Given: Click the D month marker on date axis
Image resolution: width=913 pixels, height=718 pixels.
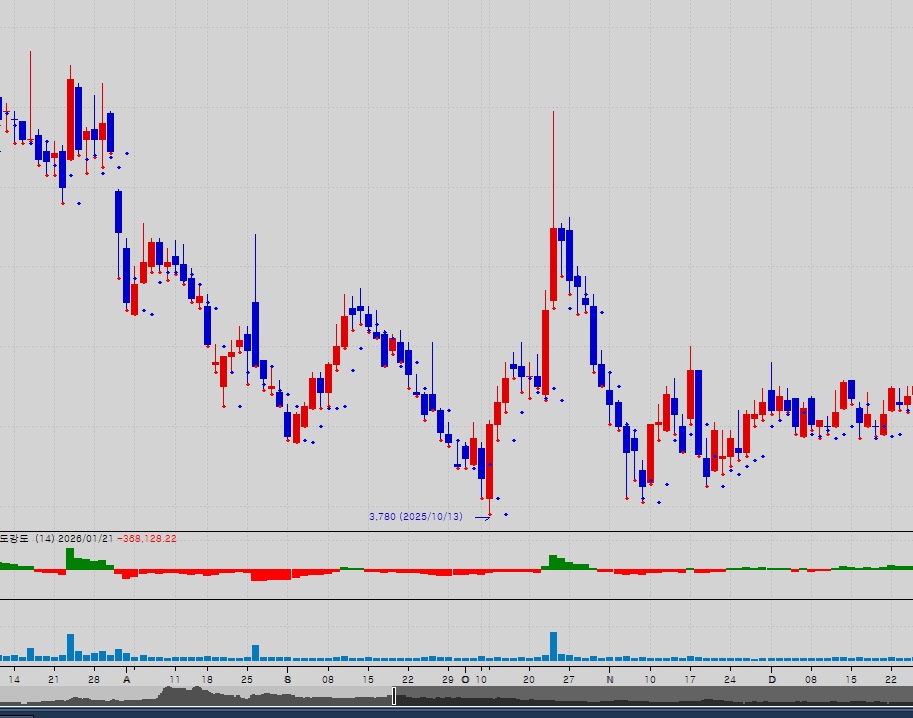Looking at the screenshot, I should [x=771, y=678].
